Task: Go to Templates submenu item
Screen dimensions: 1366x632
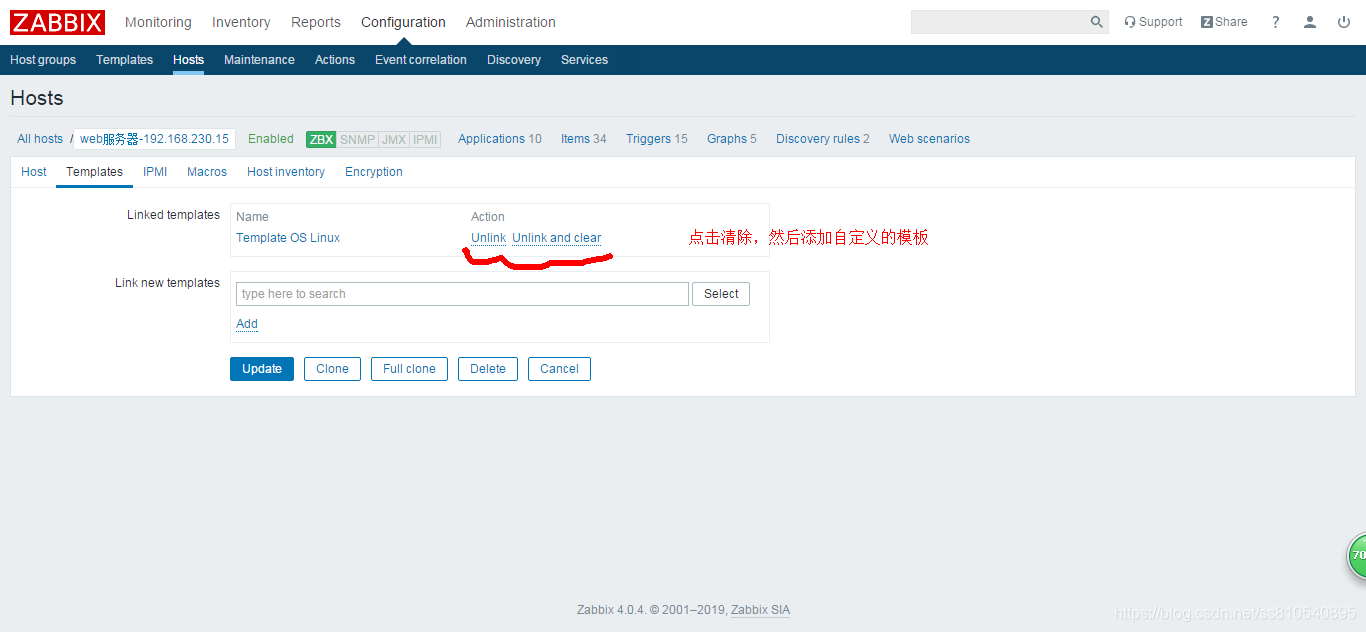Action: pos(124,60)
